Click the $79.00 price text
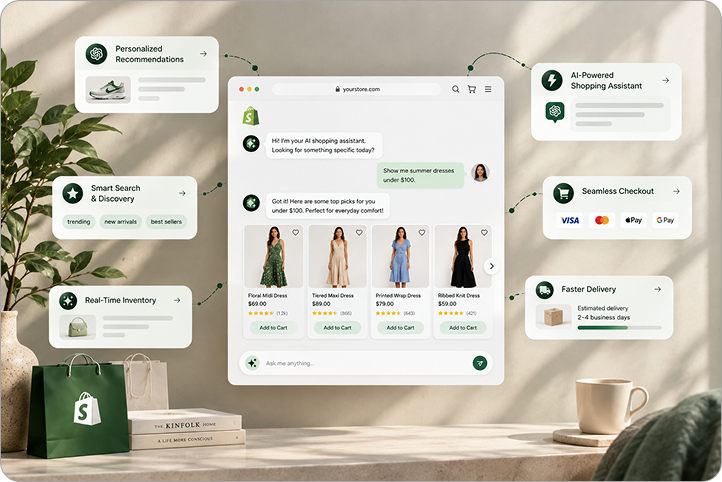This screenshot has height=482, width=722. 385,304
